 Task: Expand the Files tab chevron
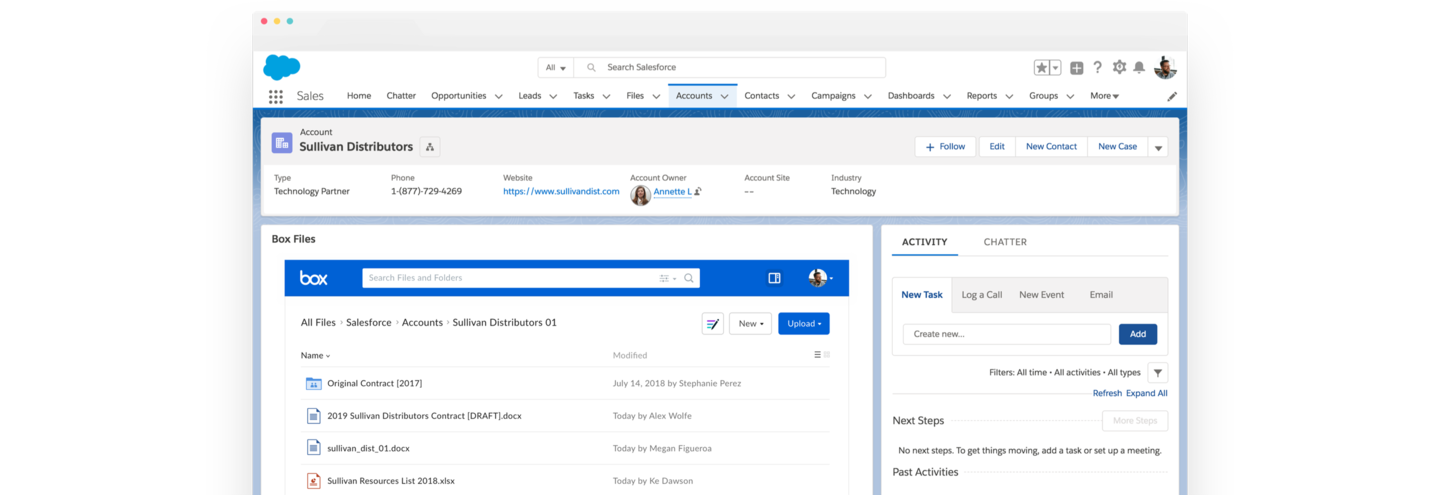click(x=656, y=96)
